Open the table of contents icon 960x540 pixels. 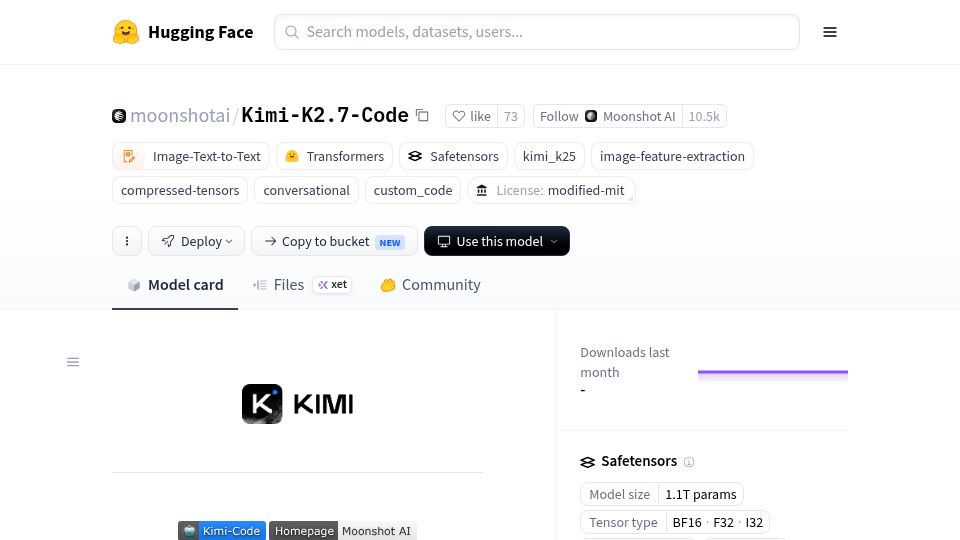(x=73, y=362)
